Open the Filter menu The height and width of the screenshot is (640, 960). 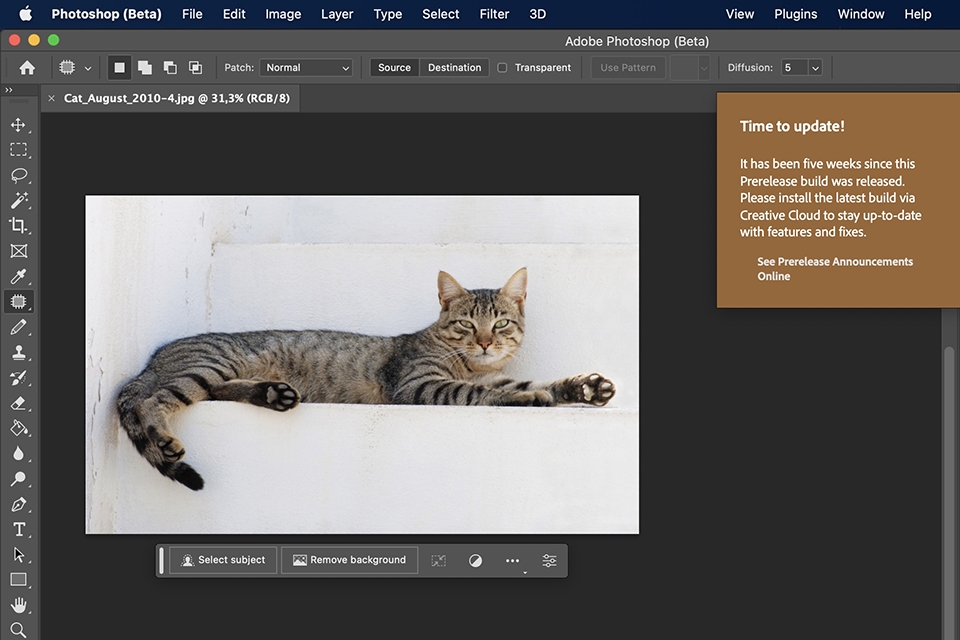pyautogui.click(x=494, y=14)
